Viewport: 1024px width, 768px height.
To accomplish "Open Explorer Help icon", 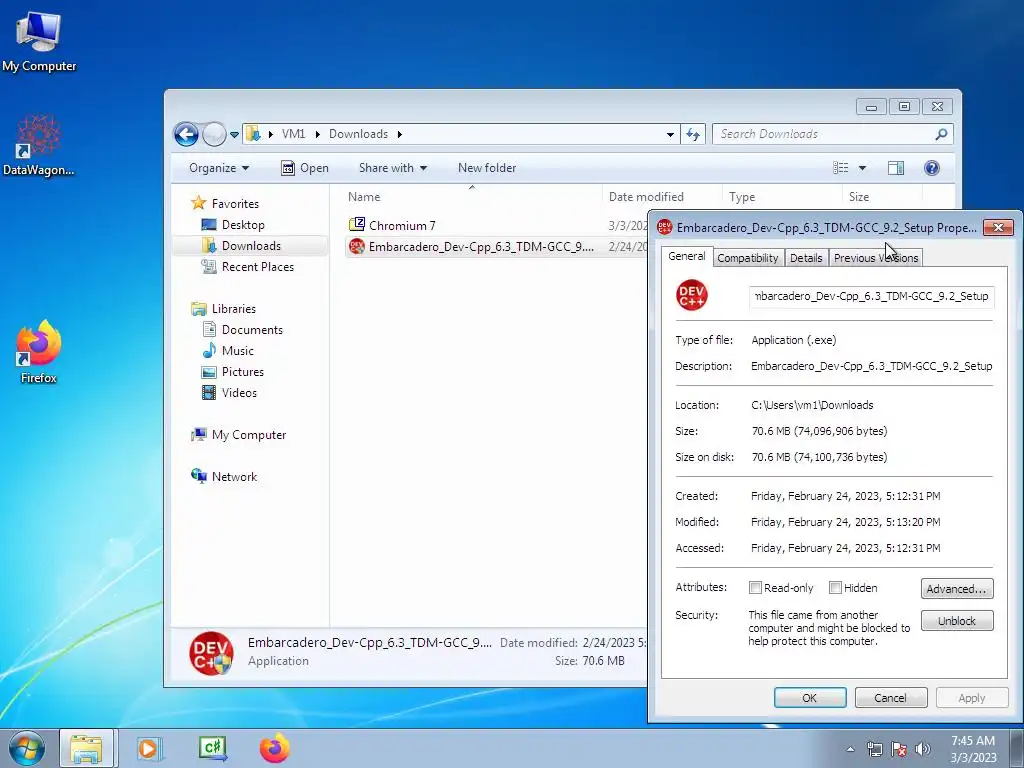I will click(931, 168).
